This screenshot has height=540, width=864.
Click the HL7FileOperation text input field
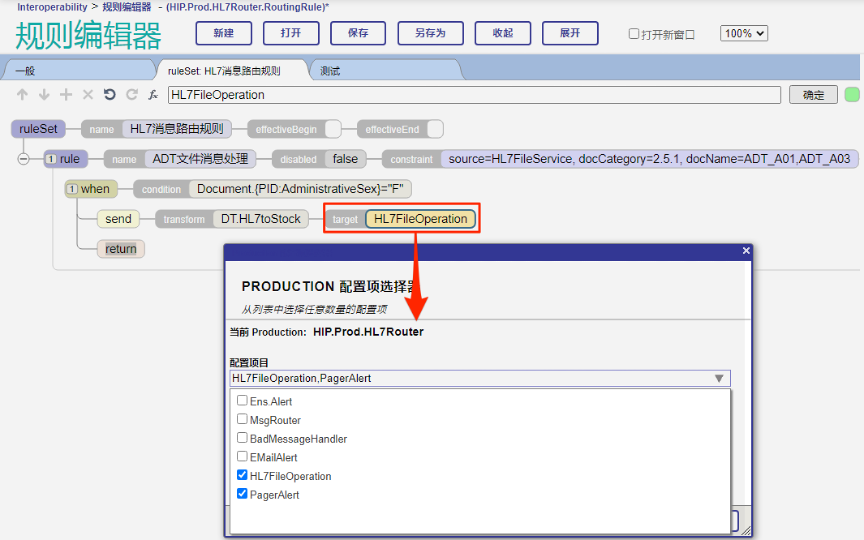pos(473,95)
